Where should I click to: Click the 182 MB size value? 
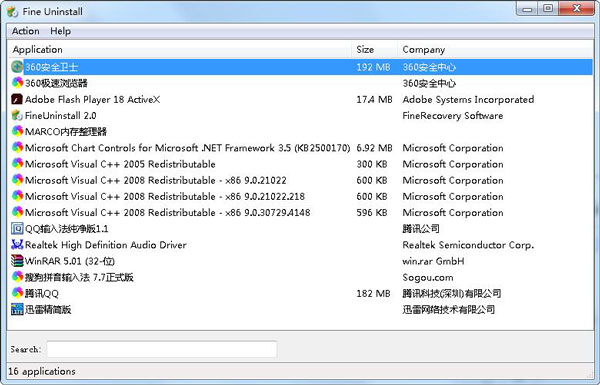click(373, 294)
